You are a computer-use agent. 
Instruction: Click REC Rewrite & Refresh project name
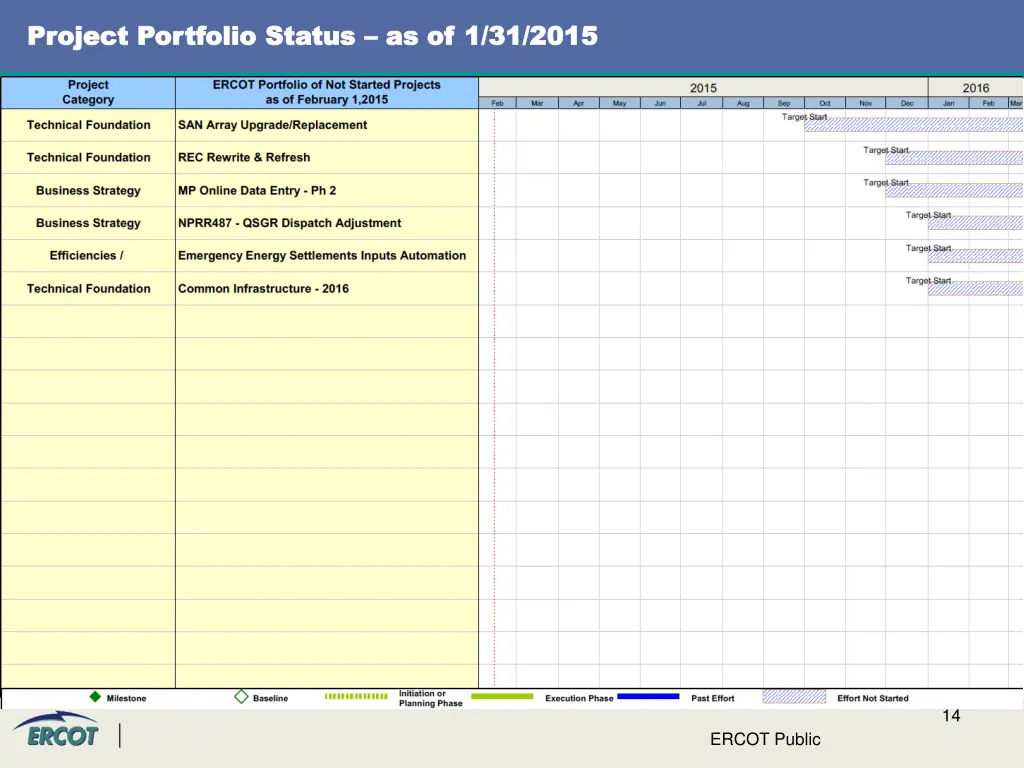tap(244, 157)
